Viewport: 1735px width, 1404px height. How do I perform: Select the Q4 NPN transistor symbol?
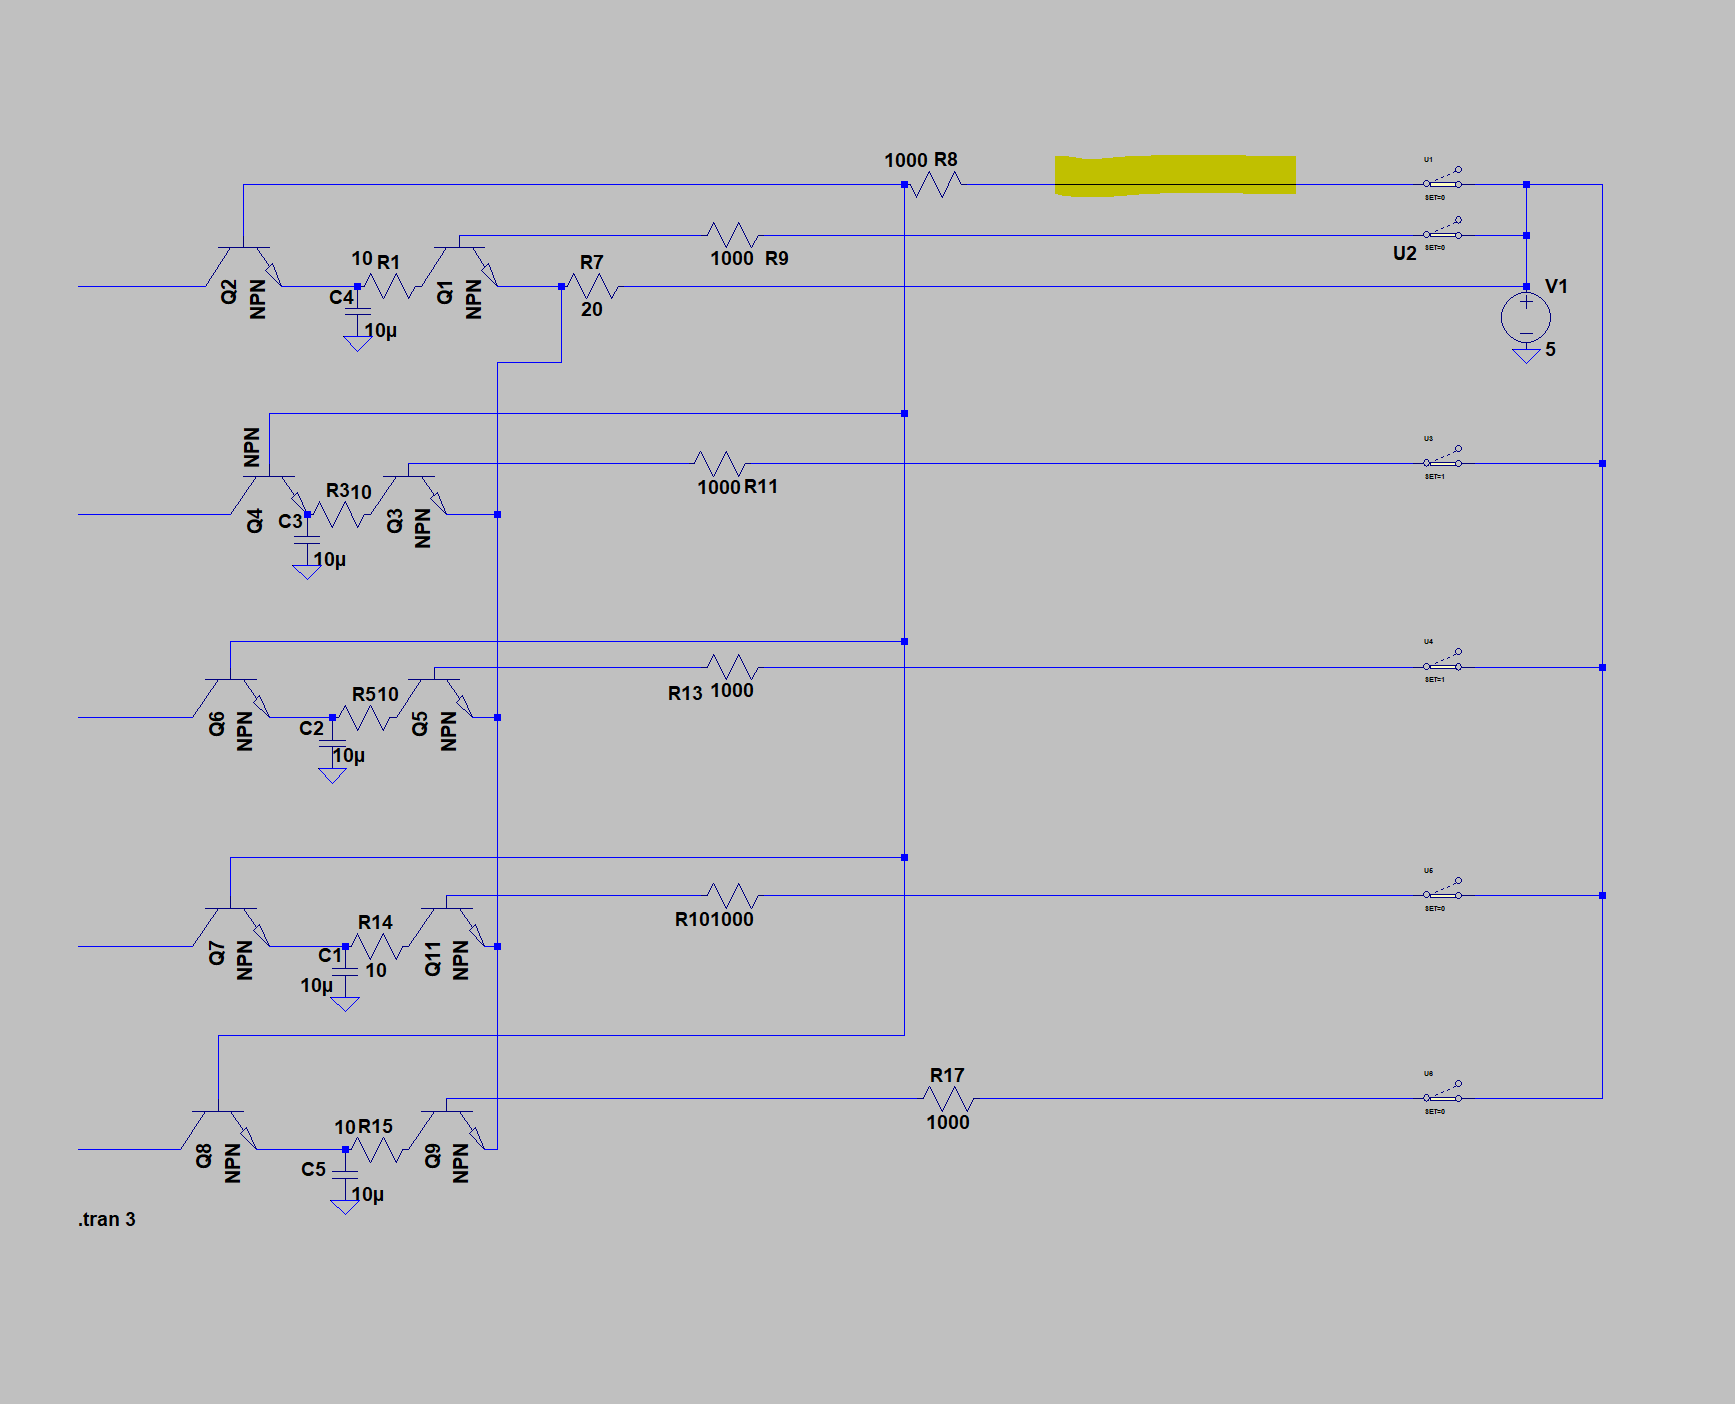269,494
